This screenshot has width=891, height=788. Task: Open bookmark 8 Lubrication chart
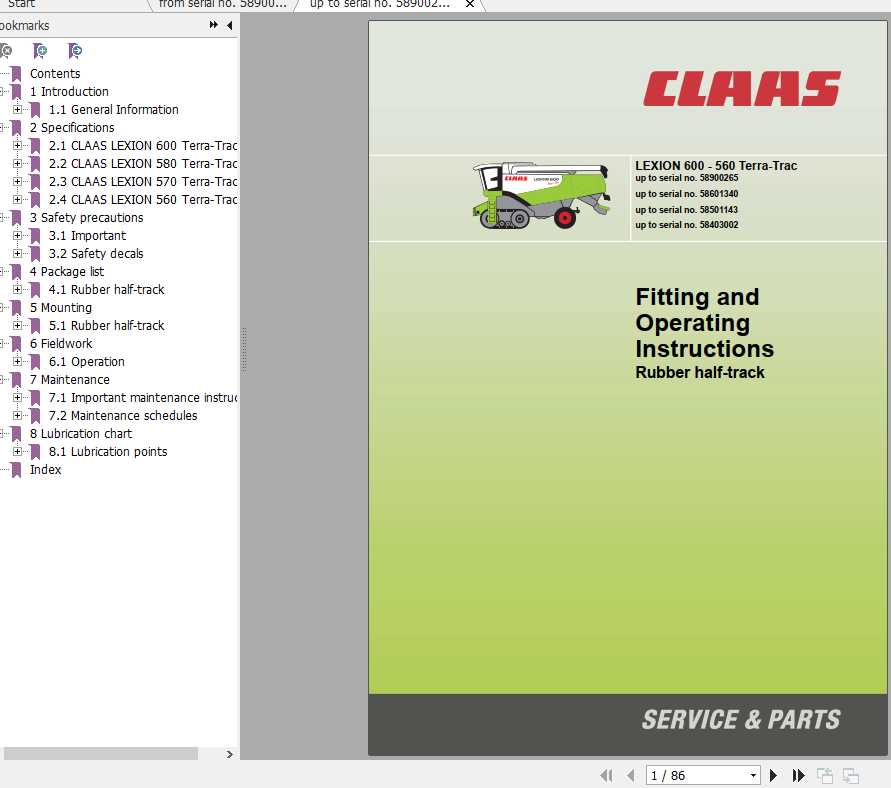[x=79, y=433]
